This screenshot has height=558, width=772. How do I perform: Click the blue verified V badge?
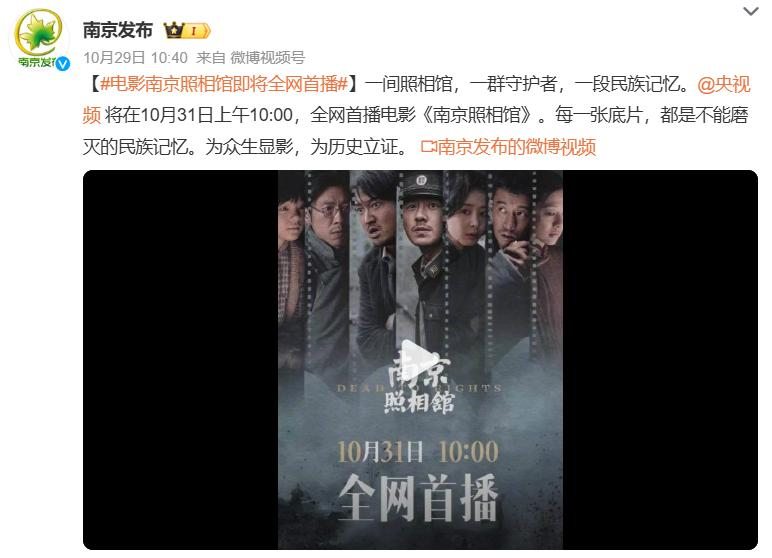[x=63, y=64]
